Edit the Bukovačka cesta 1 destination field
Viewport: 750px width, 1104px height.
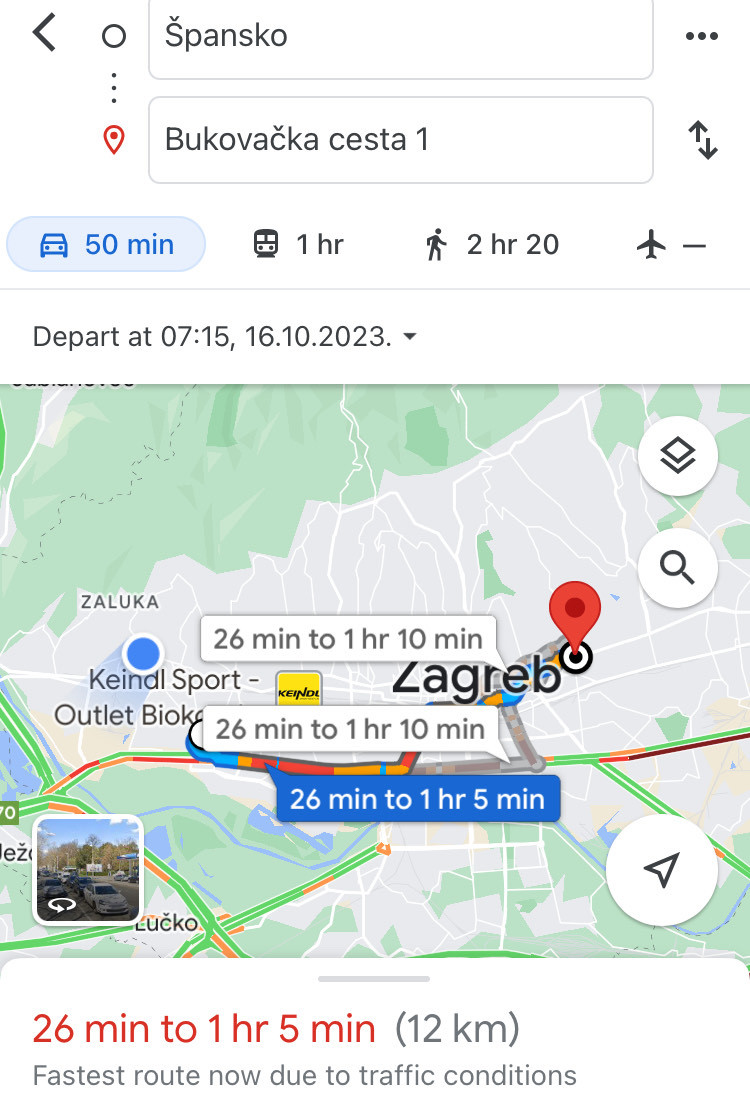[x=401, y=139]
